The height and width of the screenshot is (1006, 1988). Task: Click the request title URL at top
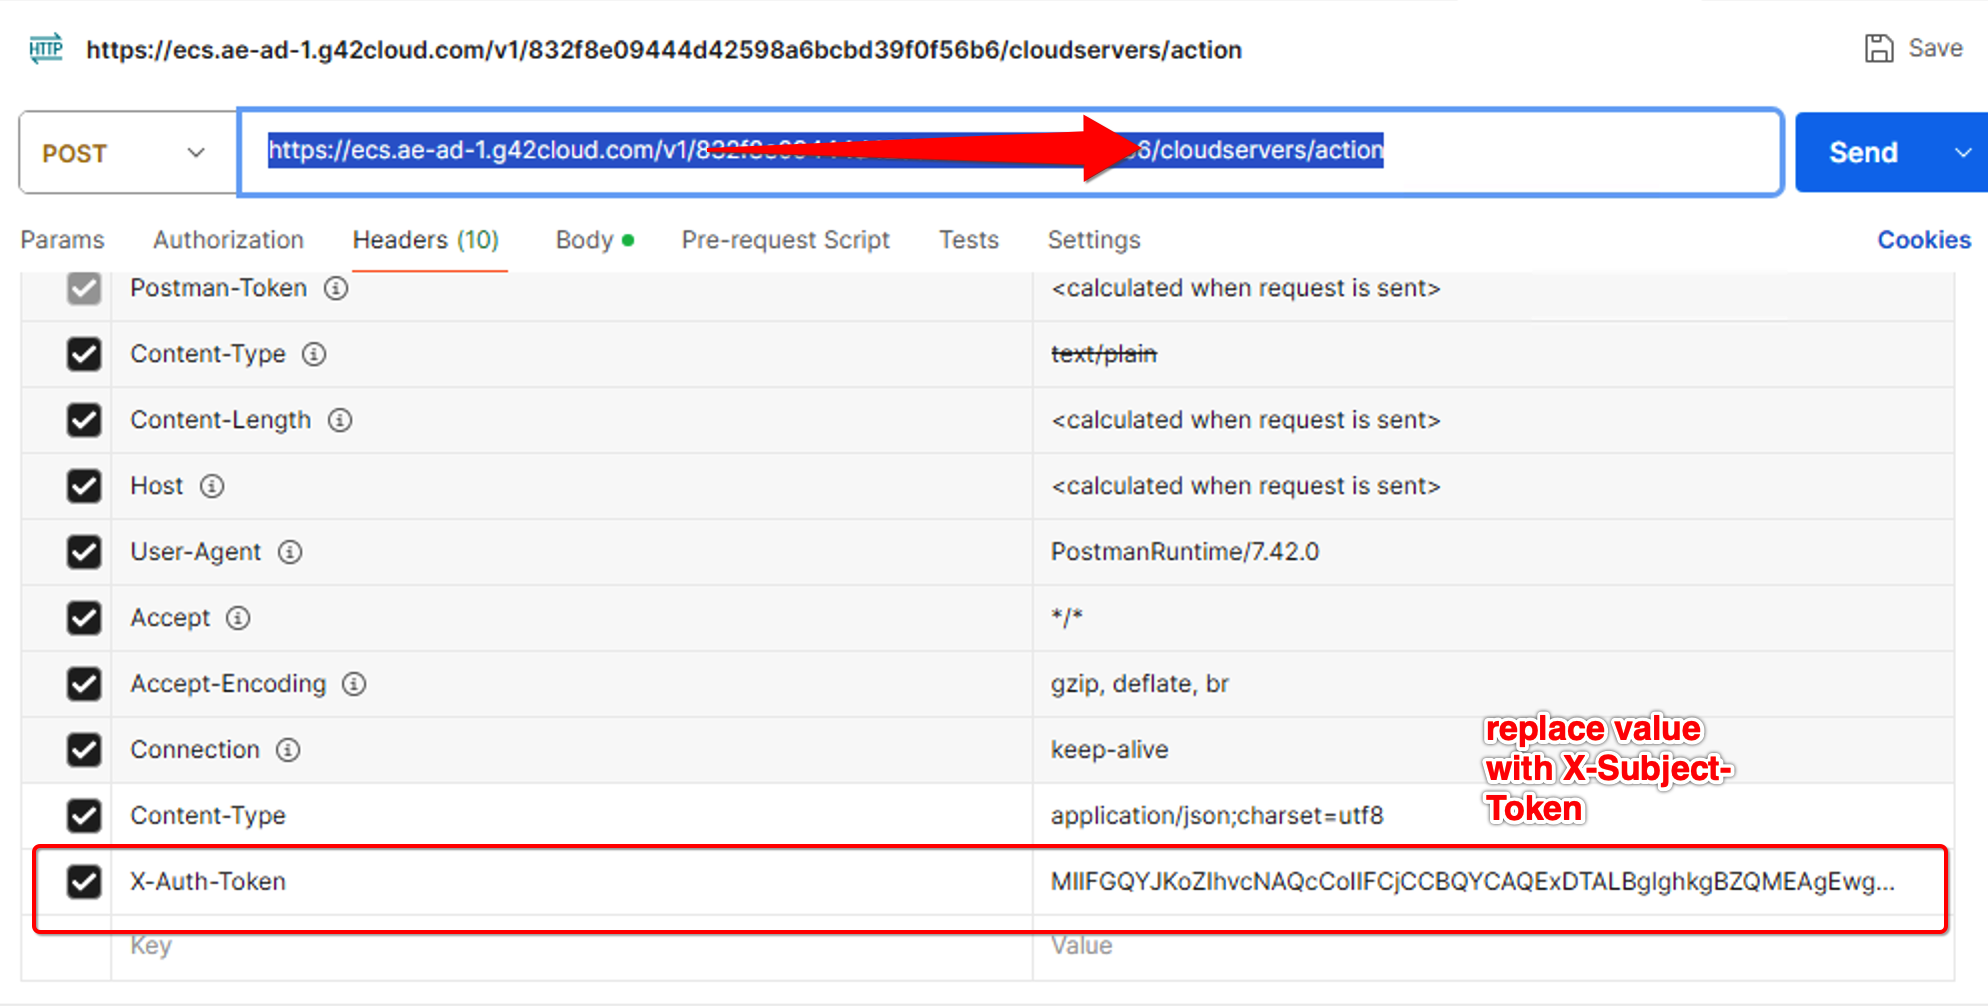coord(664,50)
